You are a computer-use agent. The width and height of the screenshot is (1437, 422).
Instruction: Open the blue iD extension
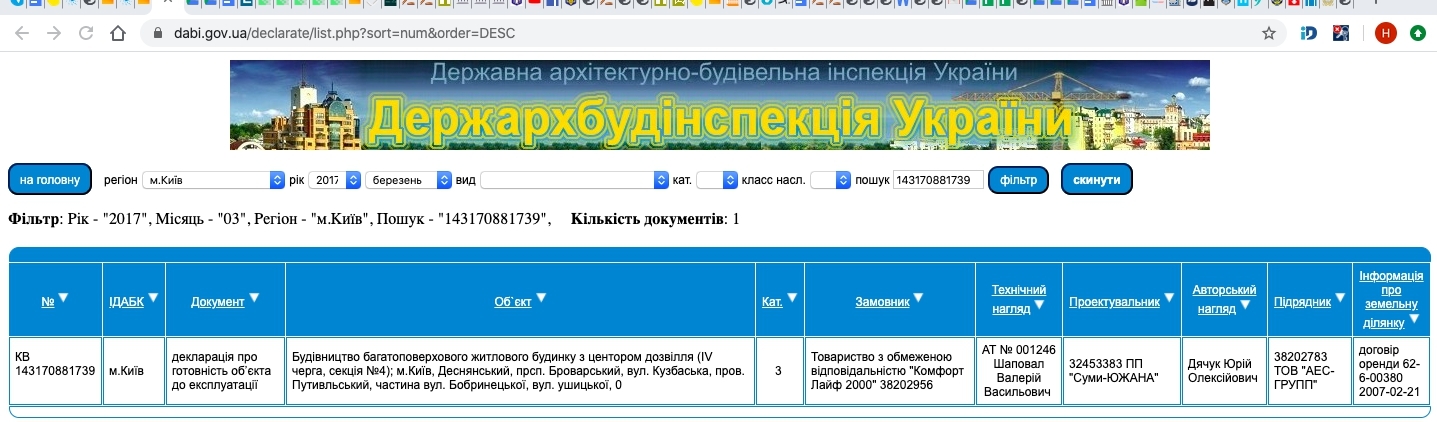[1308, 33]
